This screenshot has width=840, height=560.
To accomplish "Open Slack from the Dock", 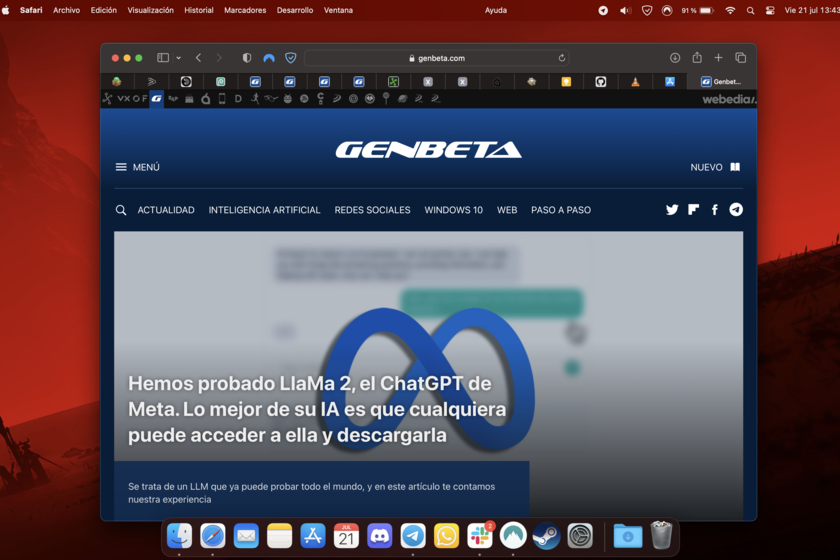I will click(480, 536).
